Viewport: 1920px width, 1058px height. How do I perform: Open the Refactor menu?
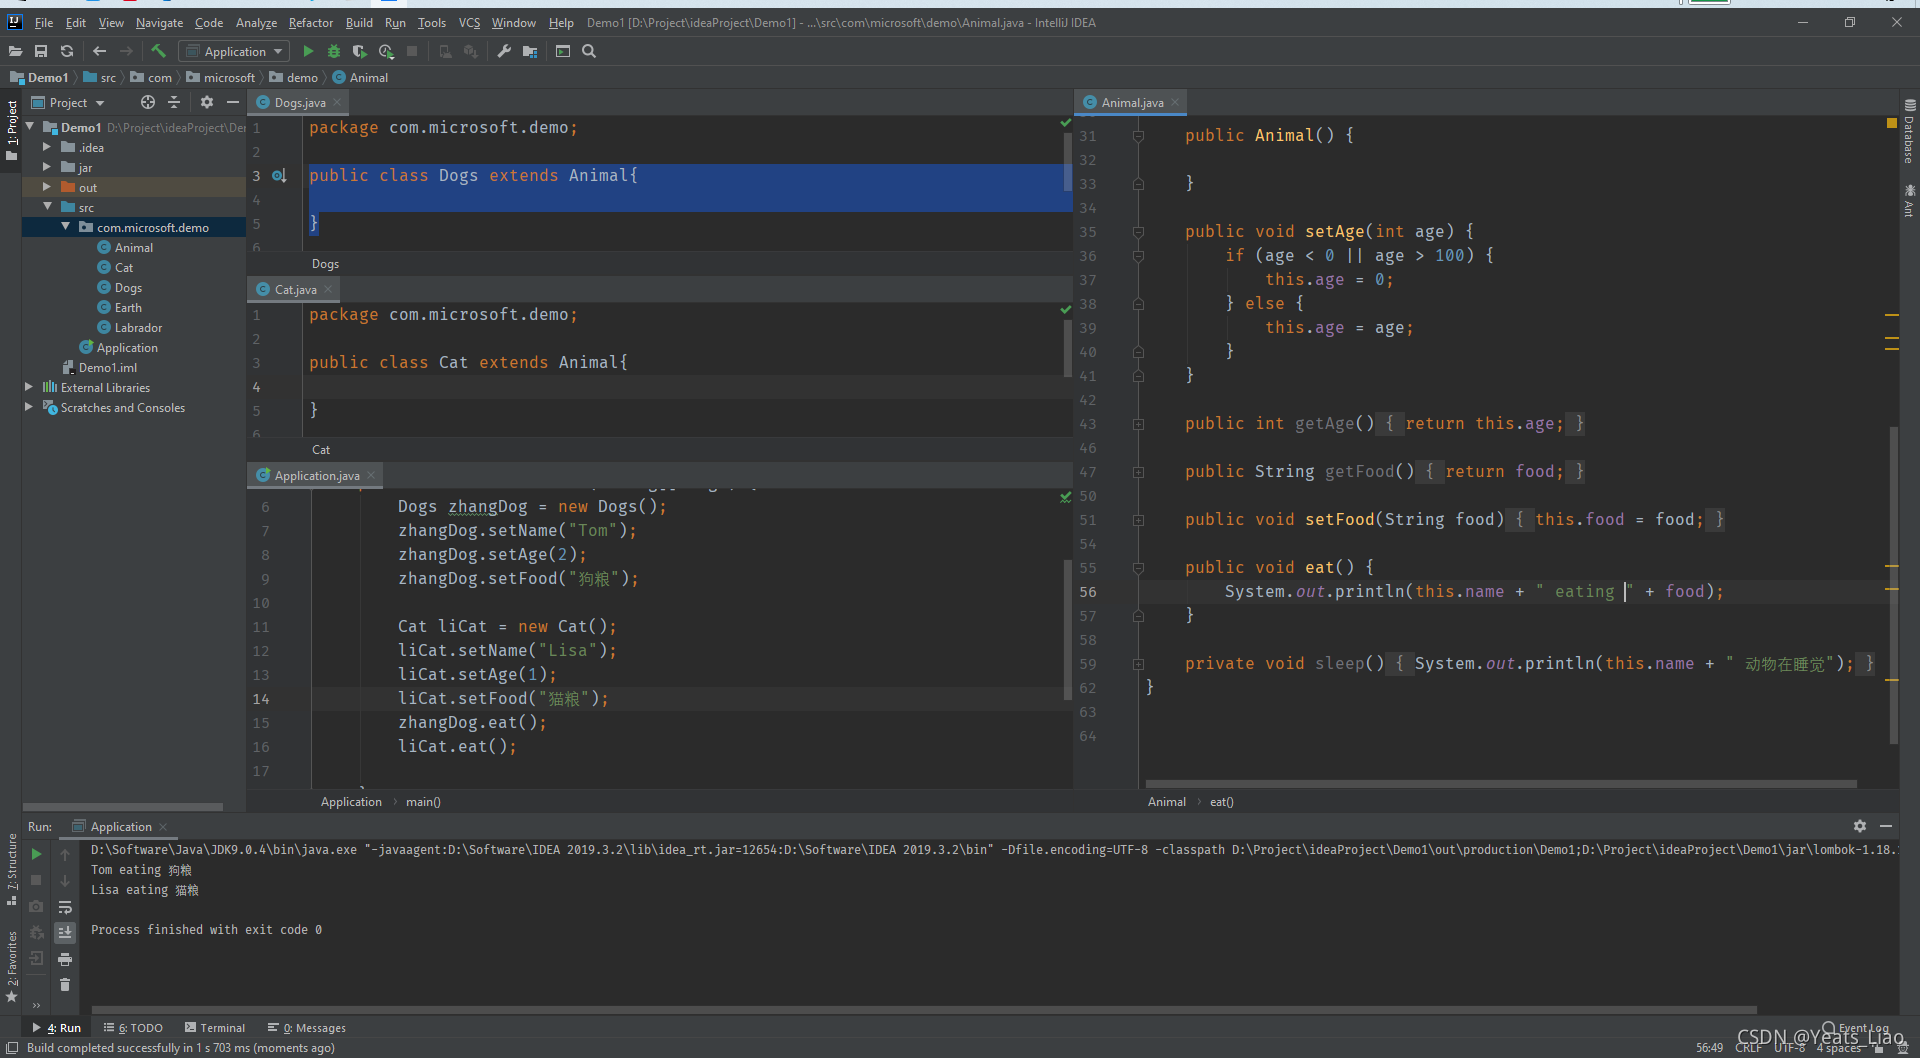click(x=310, y=22)
